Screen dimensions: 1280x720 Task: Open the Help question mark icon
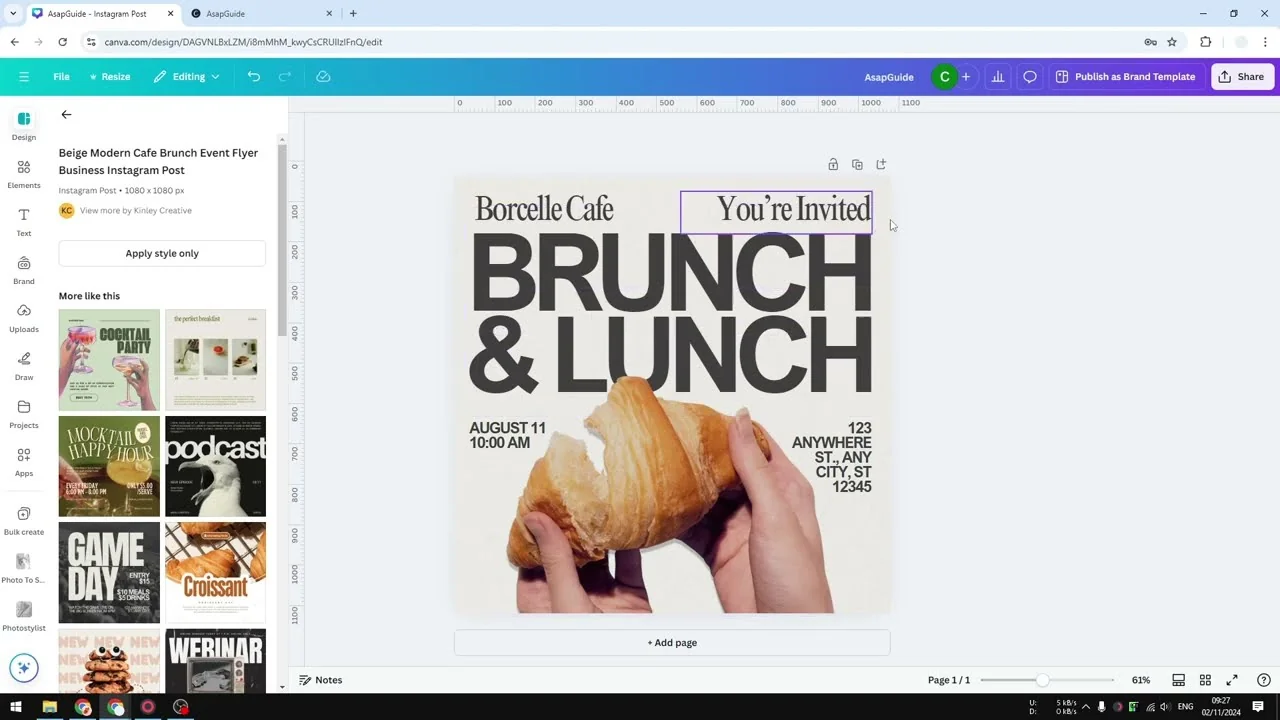click(x=1263, y=680)
